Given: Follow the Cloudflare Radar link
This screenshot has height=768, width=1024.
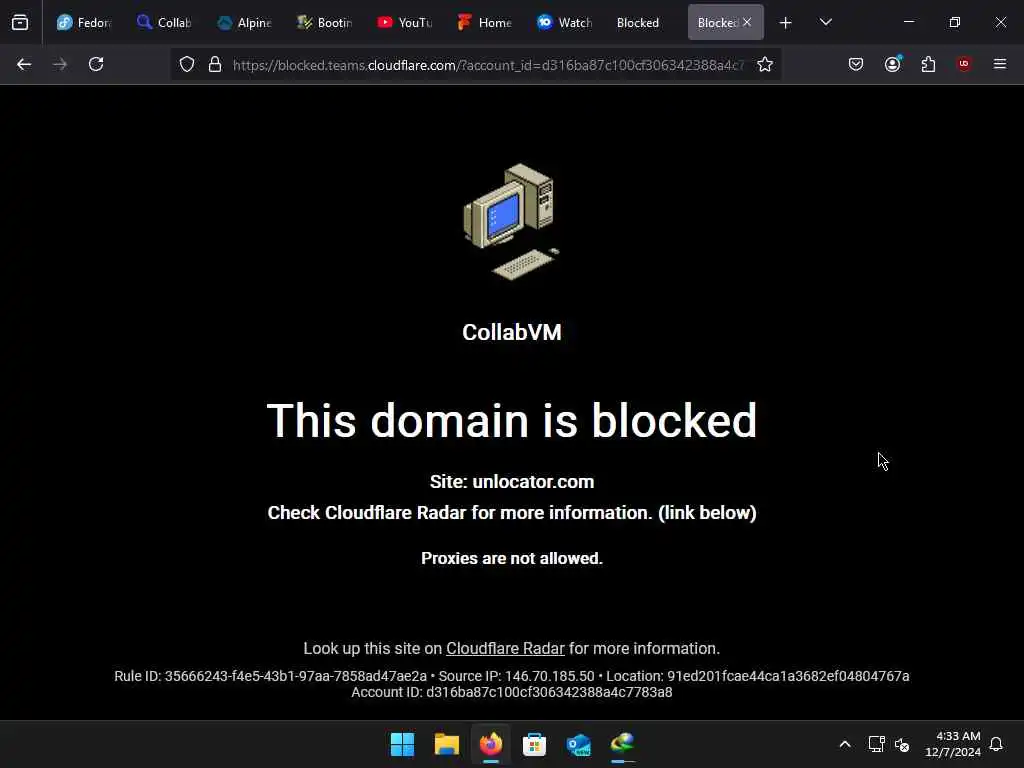Looking at the screenshot, I should (505, 648).
